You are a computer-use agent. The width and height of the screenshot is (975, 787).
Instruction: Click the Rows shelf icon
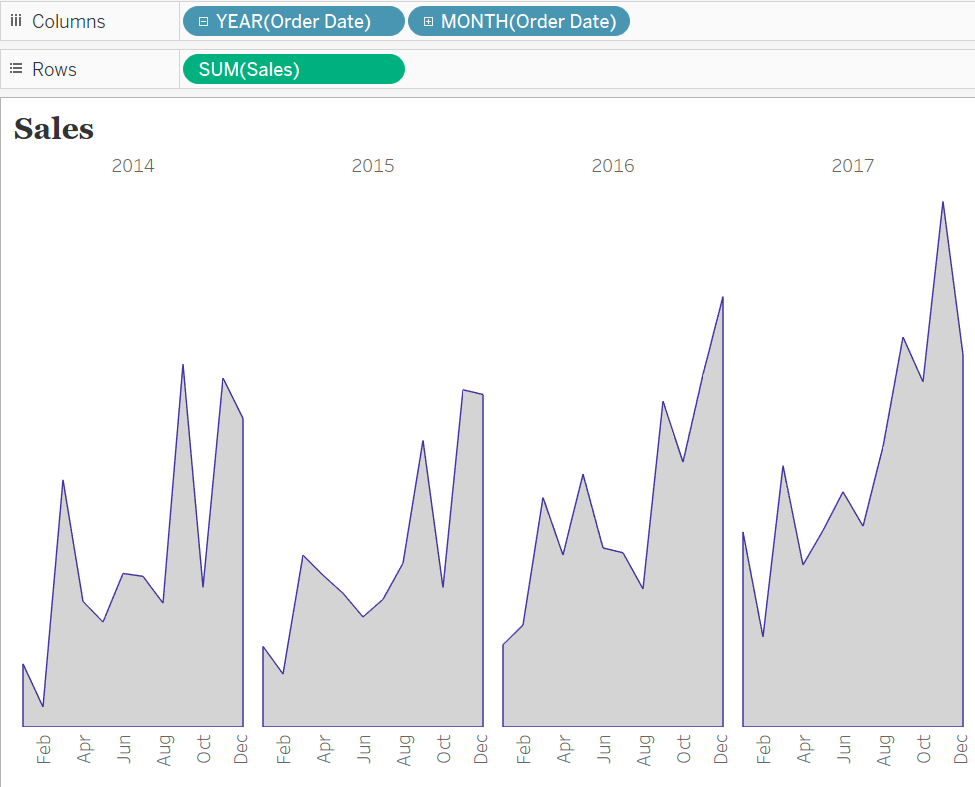14,68
